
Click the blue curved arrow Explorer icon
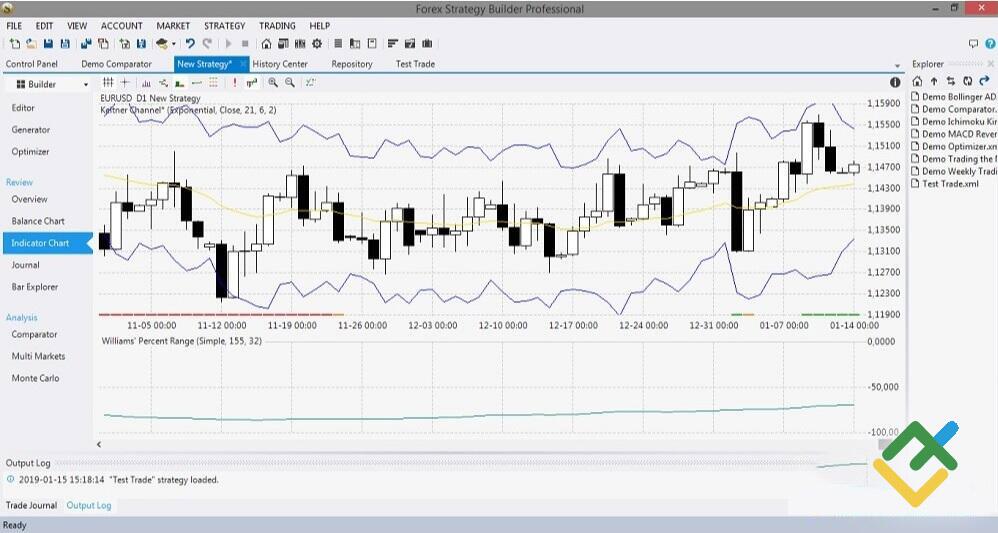tap(985, 81)
